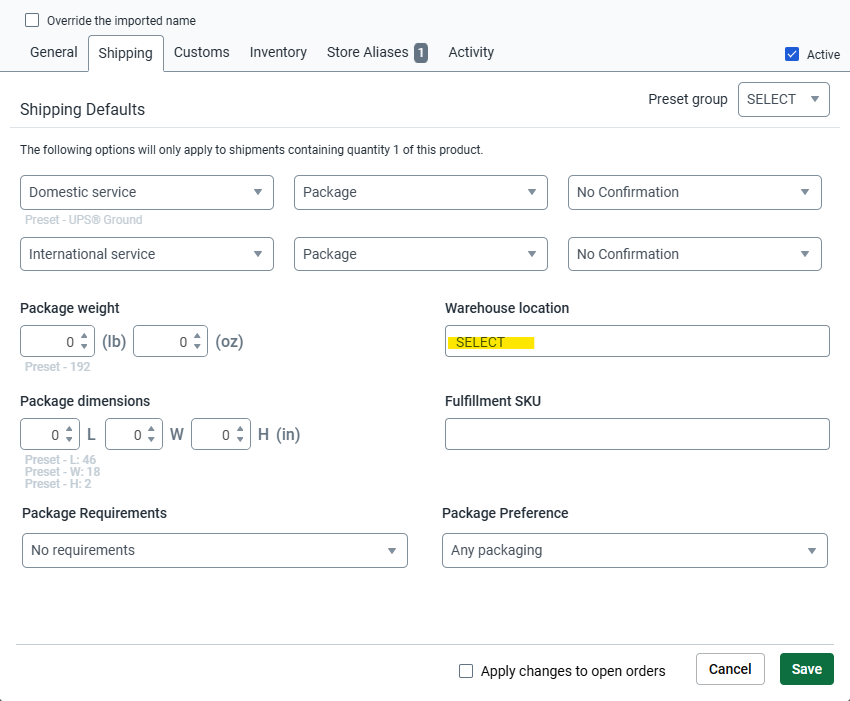850x701 pixels.
Task: Toggle the Active checkbox
Action: coord(792,54)
